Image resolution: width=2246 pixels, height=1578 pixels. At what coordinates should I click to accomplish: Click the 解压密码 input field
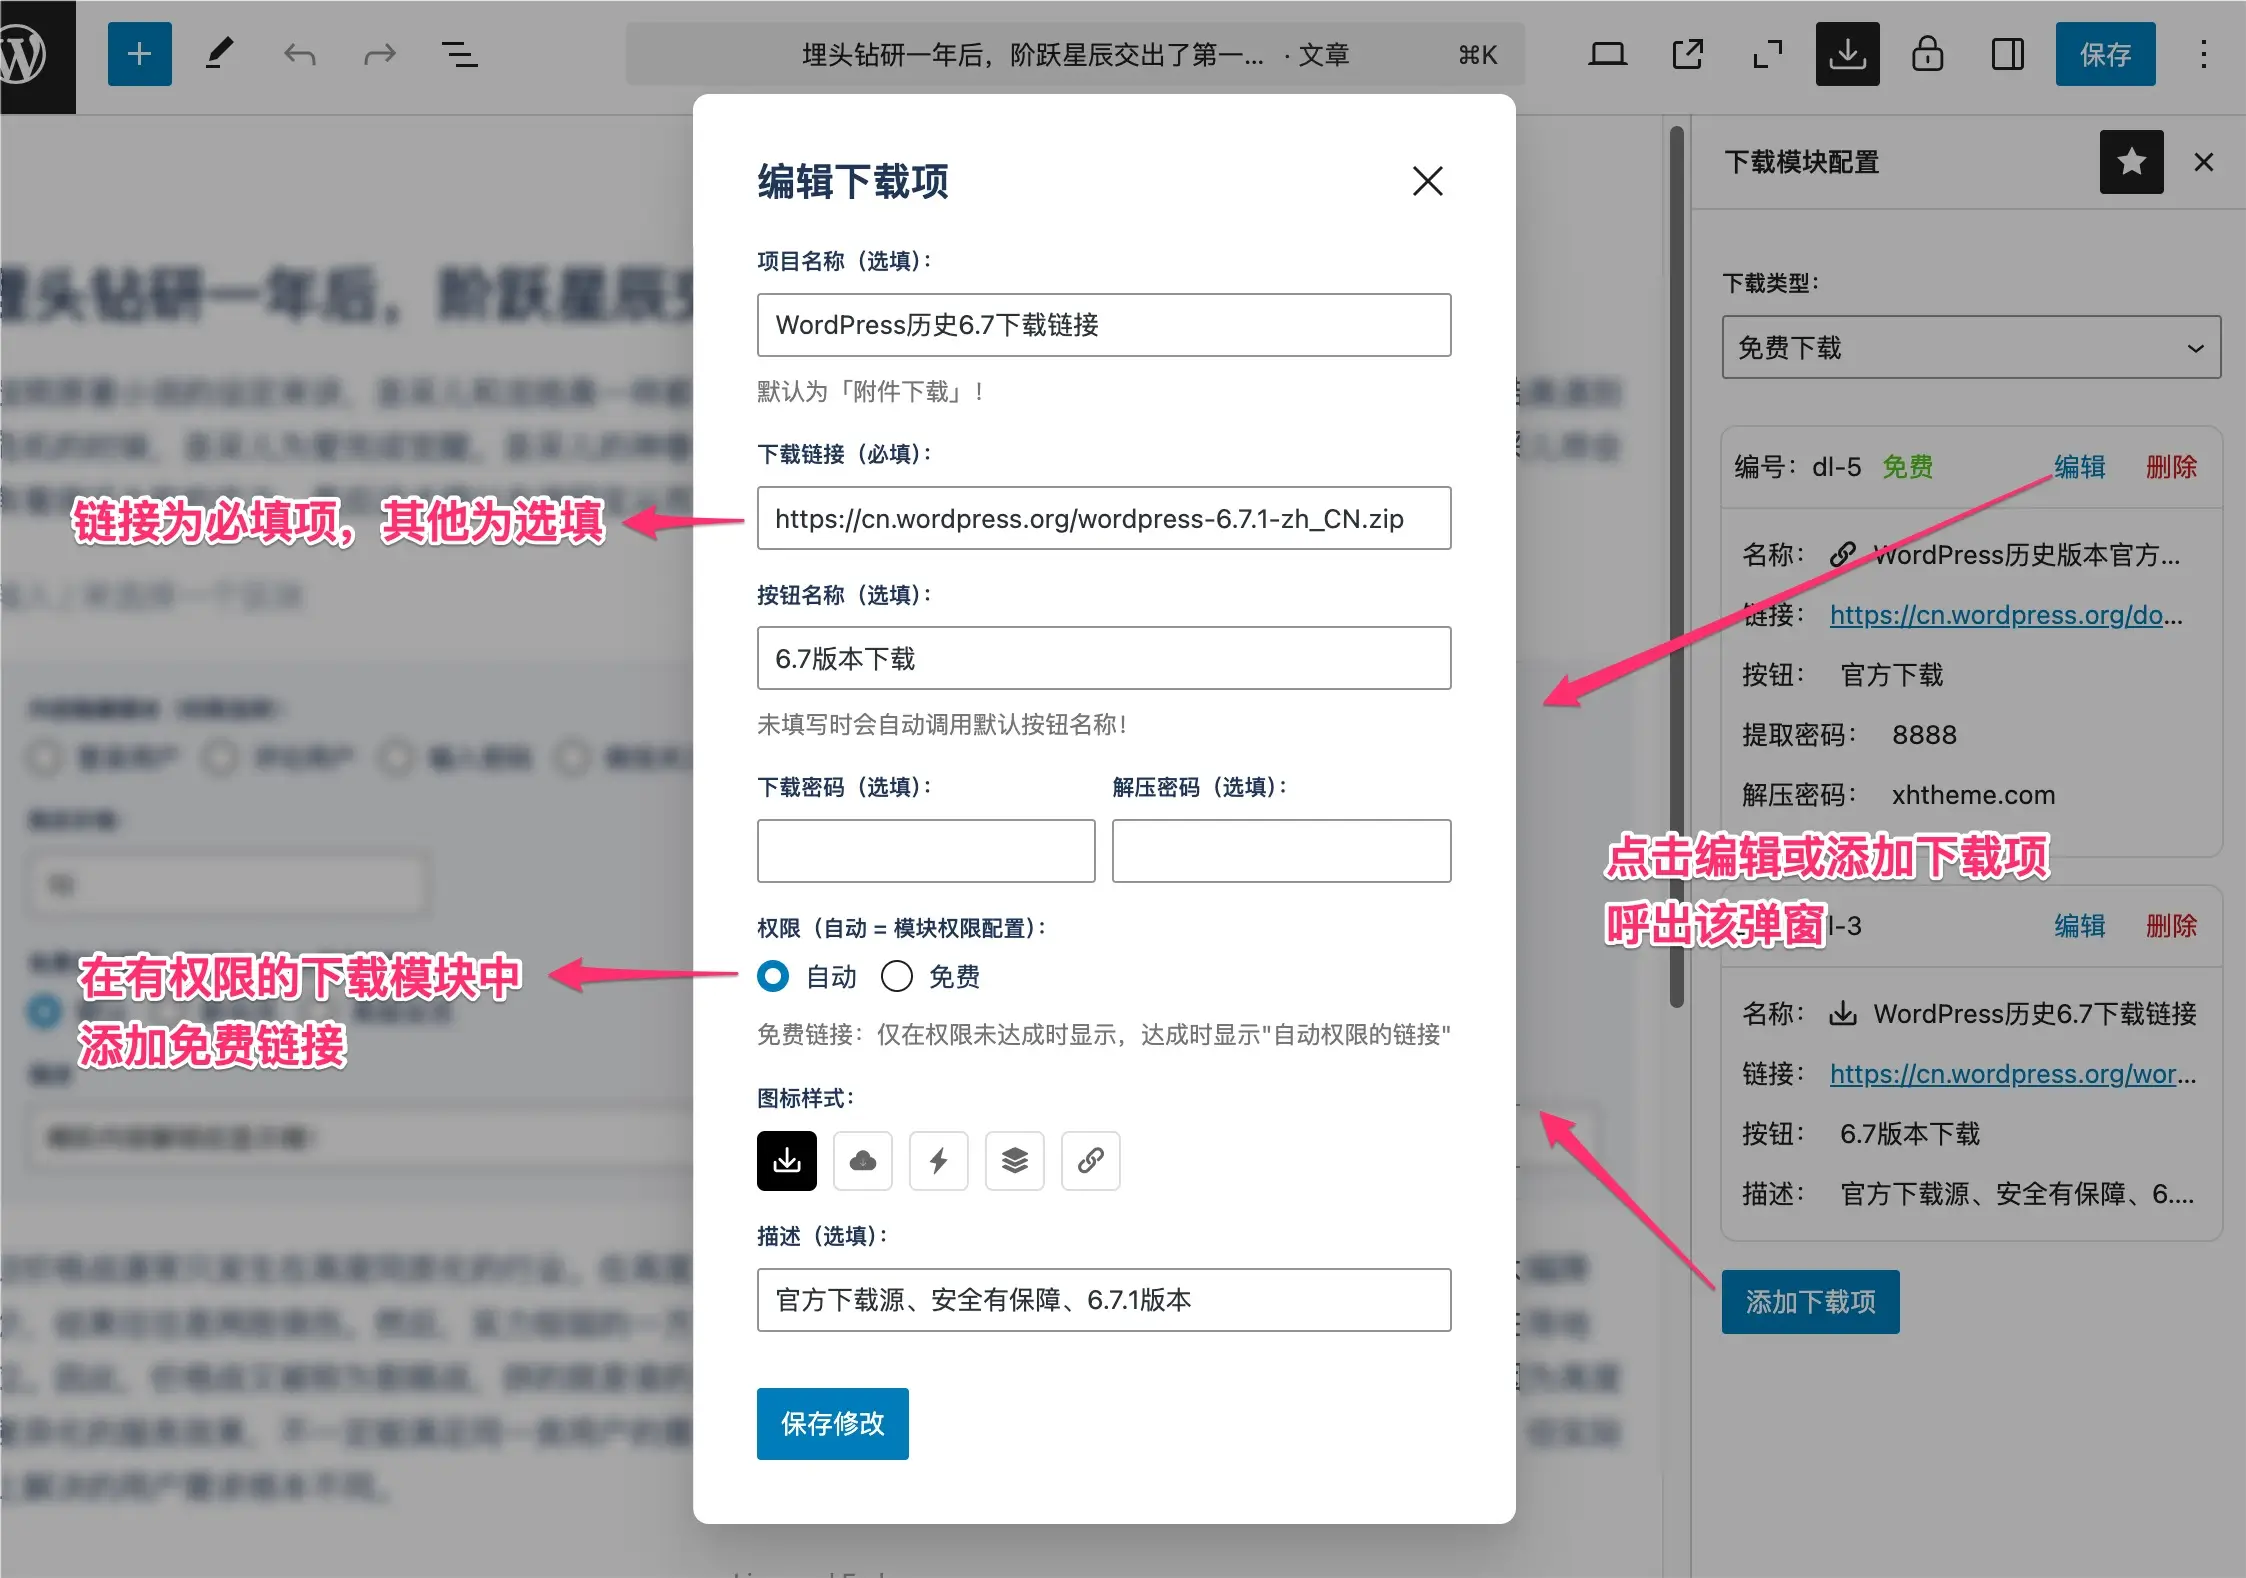(1281, 851)
